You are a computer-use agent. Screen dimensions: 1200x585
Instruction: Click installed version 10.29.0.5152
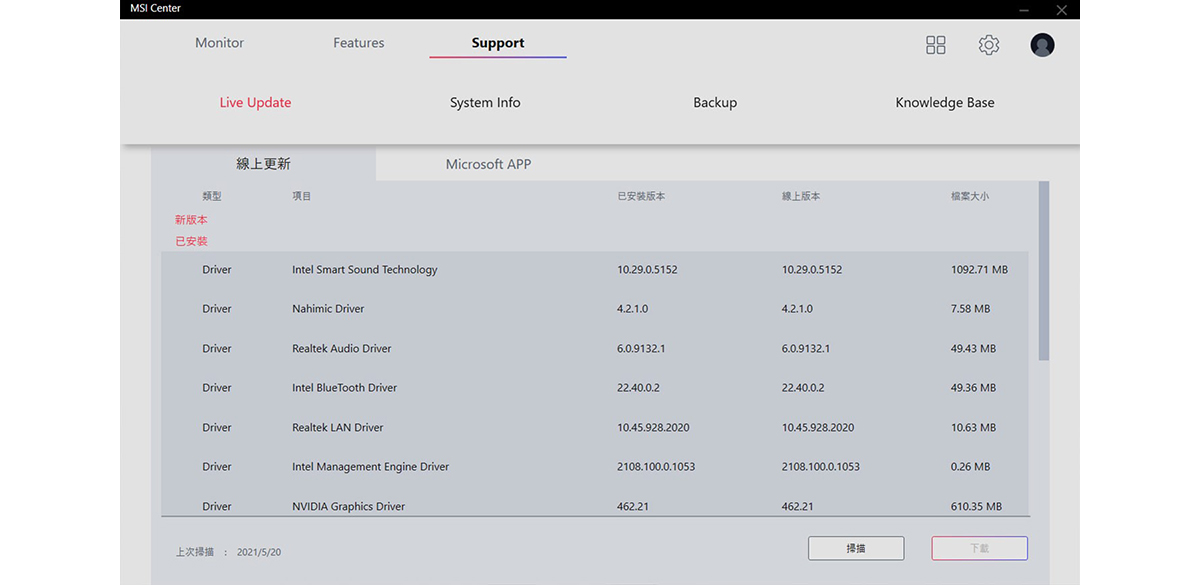(647, 270)
